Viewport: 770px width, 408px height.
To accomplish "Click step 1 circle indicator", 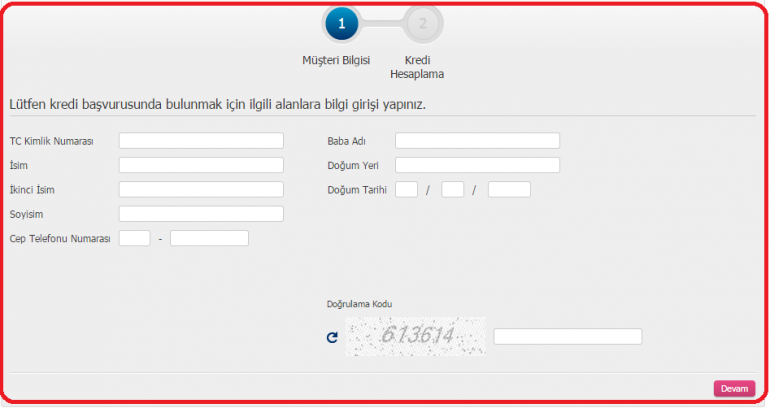I will point(341,24).
